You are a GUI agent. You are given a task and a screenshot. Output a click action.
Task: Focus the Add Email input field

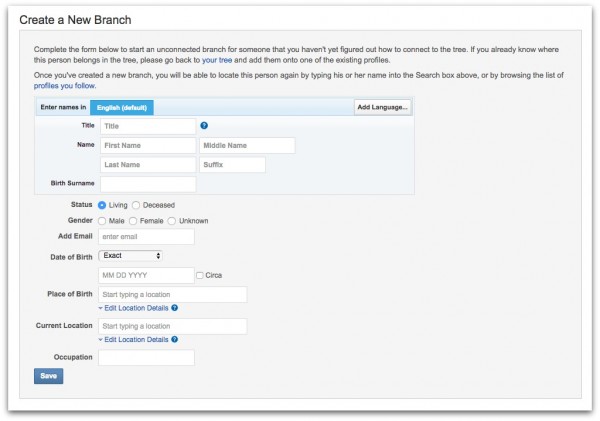point(146,237)
